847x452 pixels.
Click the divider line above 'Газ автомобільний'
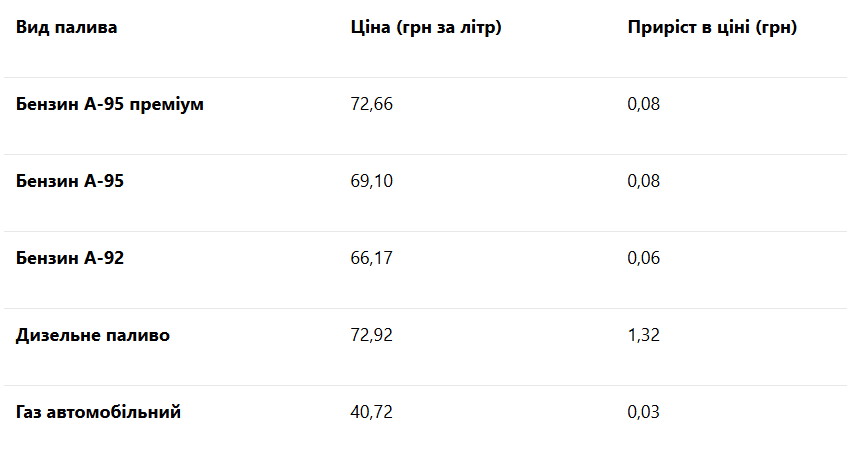tap(423, 385)
